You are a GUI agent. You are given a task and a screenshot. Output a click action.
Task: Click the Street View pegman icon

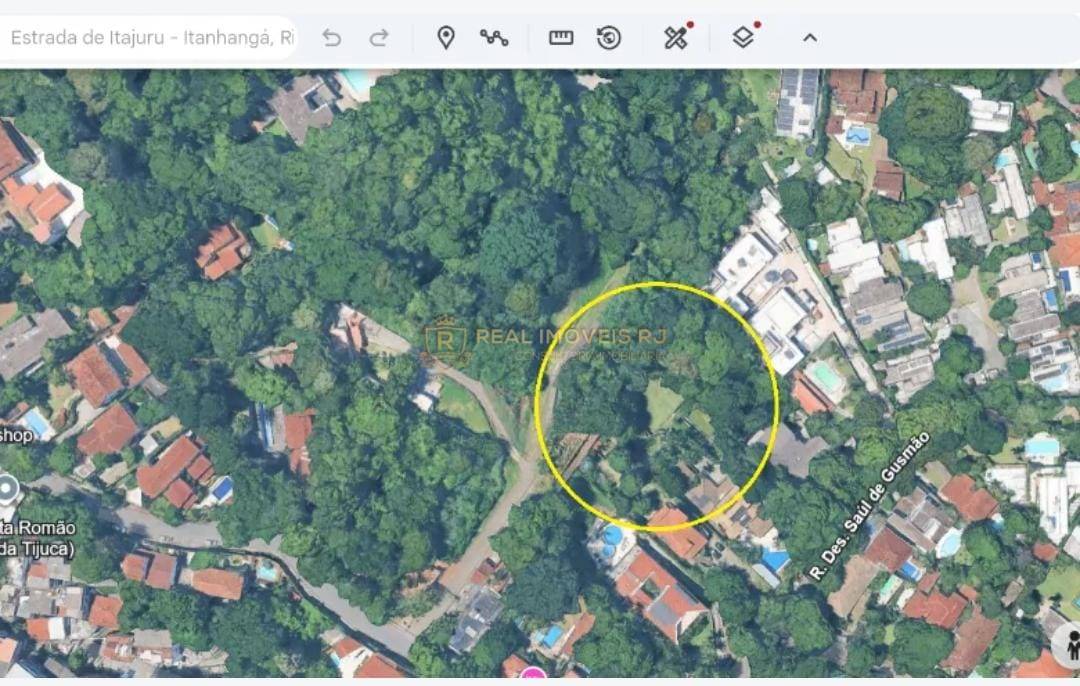tap(1068, 646)
